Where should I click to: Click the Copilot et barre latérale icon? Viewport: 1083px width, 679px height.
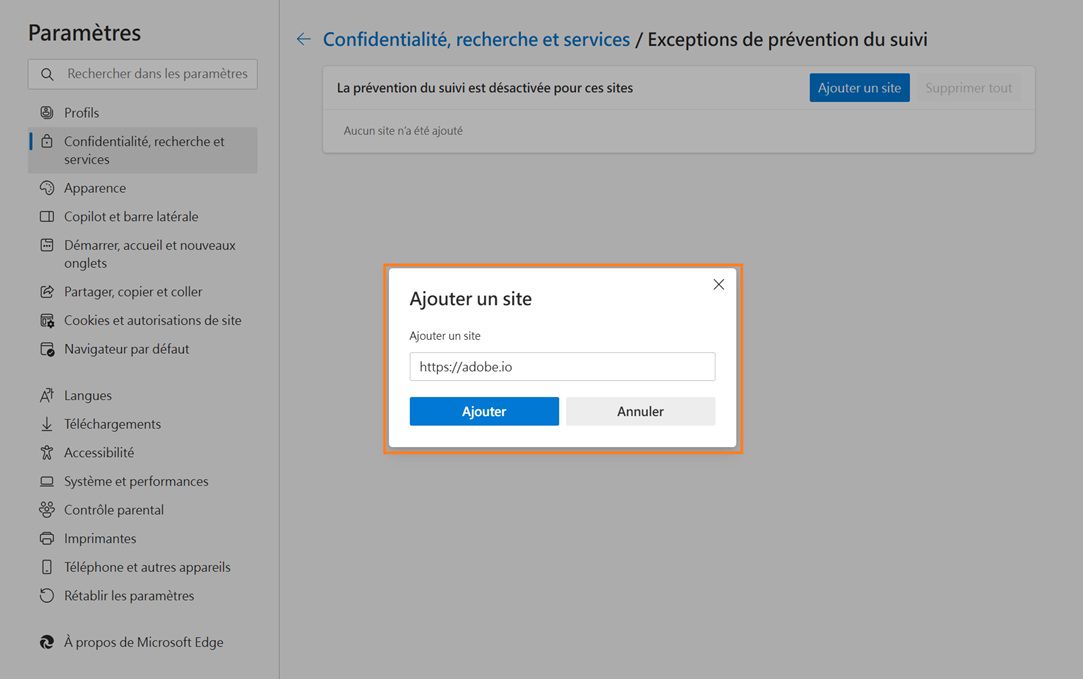47,216
